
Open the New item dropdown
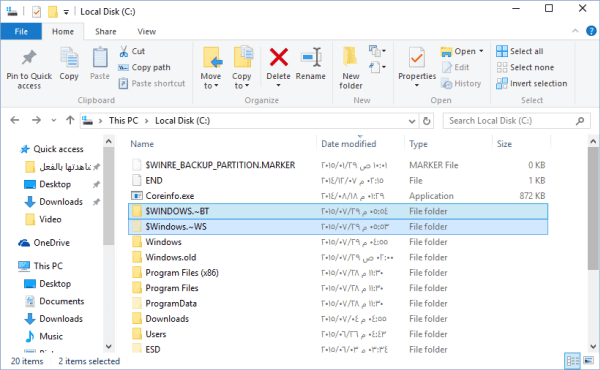[377, 51]
